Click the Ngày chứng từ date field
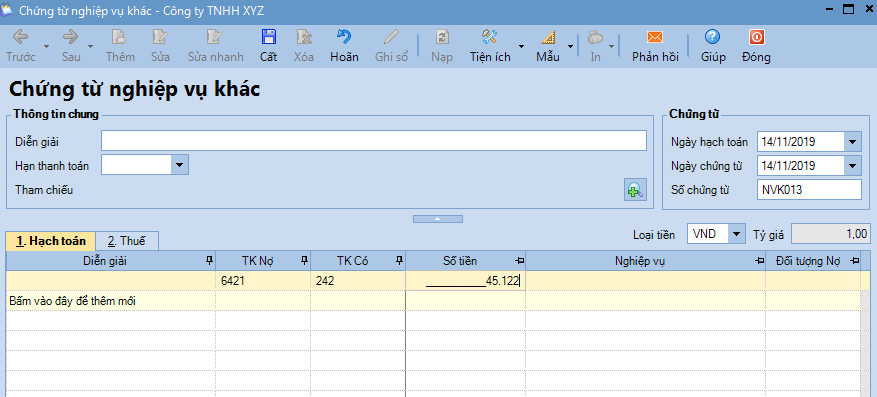Image resolution: width=877 pixels, height=397 pixels. tap(800, 166)
